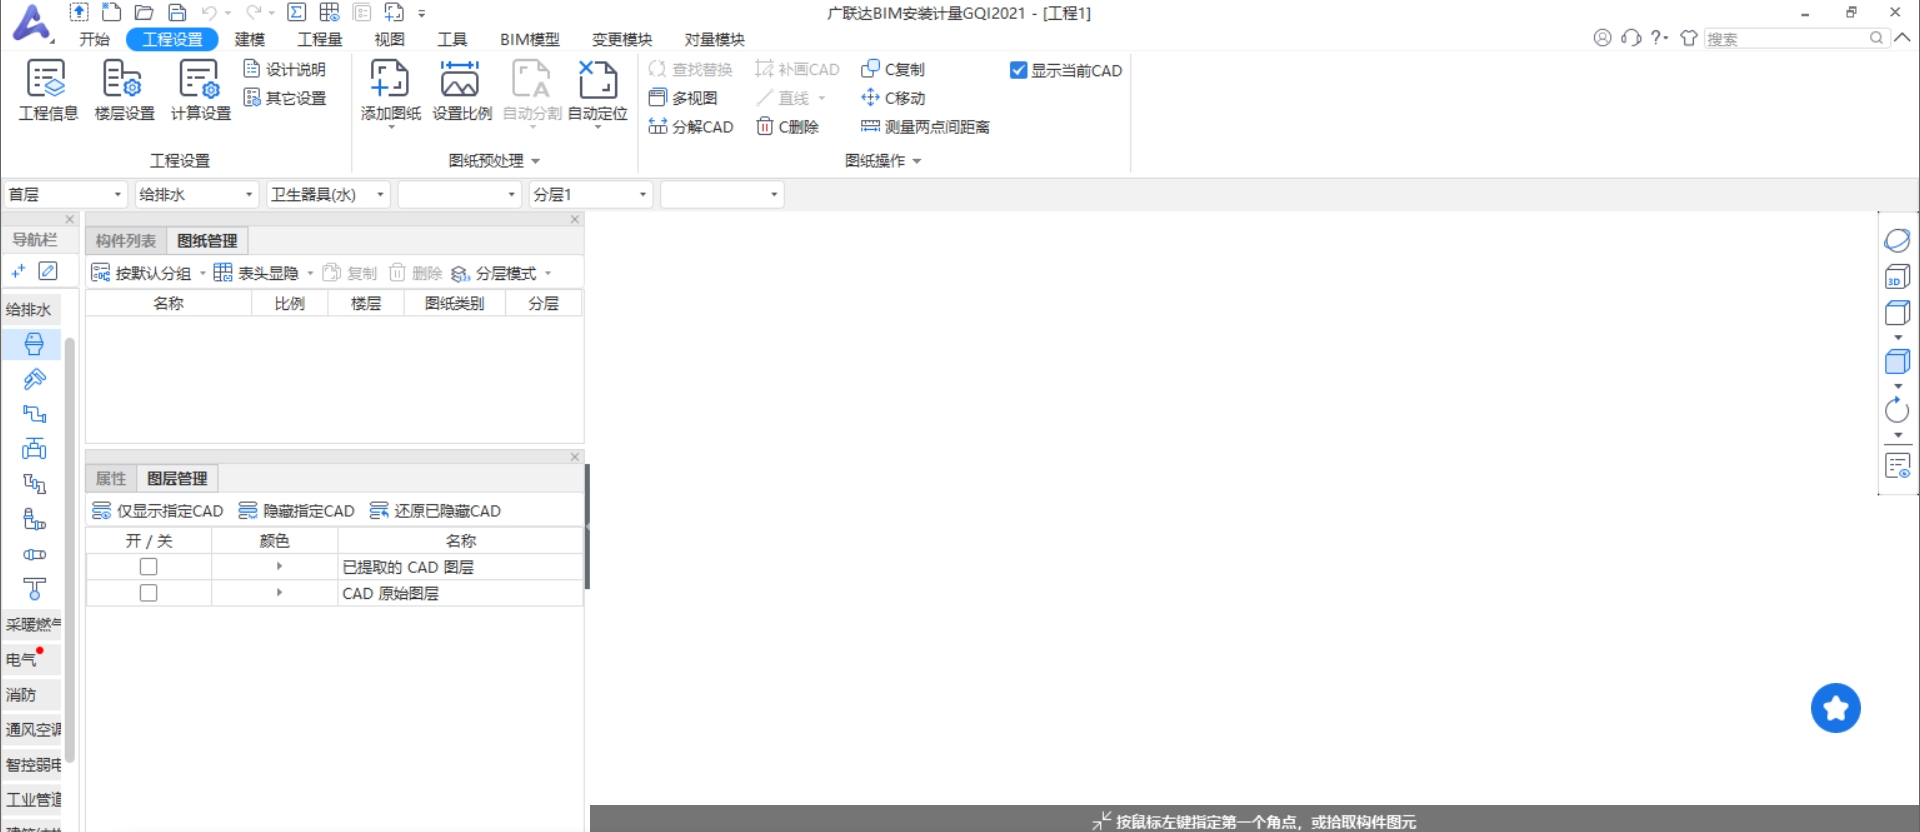Click the open folder icon in title toolbar
This screenshot has width=1920, height=832.
pos(144,13)
